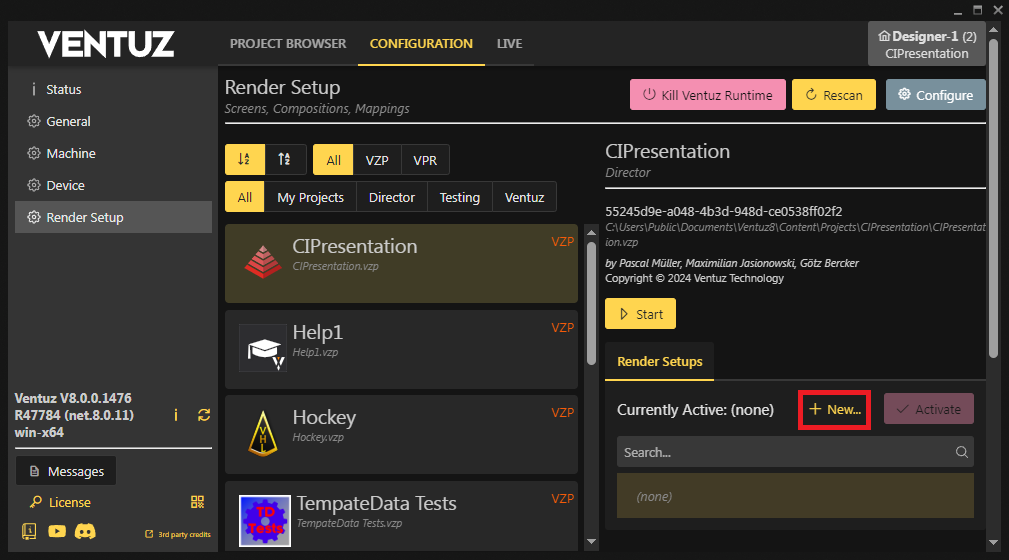Open the Designer-1 machine selector
The image size is (1009, 560).
point(926,44)
